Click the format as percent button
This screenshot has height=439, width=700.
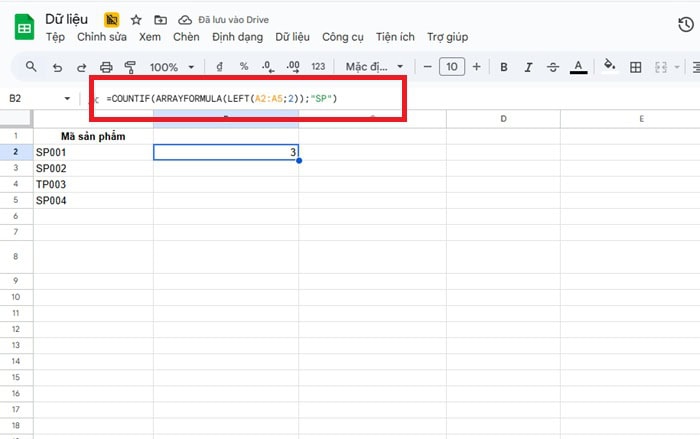click(x=243, y=67)
